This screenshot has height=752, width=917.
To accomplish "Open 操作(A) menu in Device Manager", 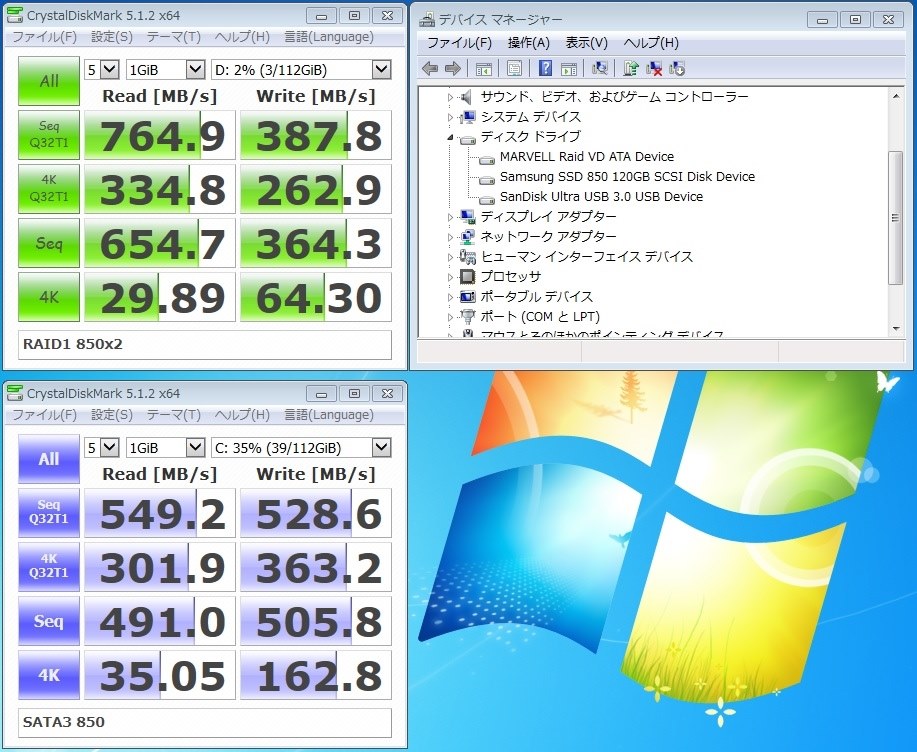I will (x=529, y=43).
